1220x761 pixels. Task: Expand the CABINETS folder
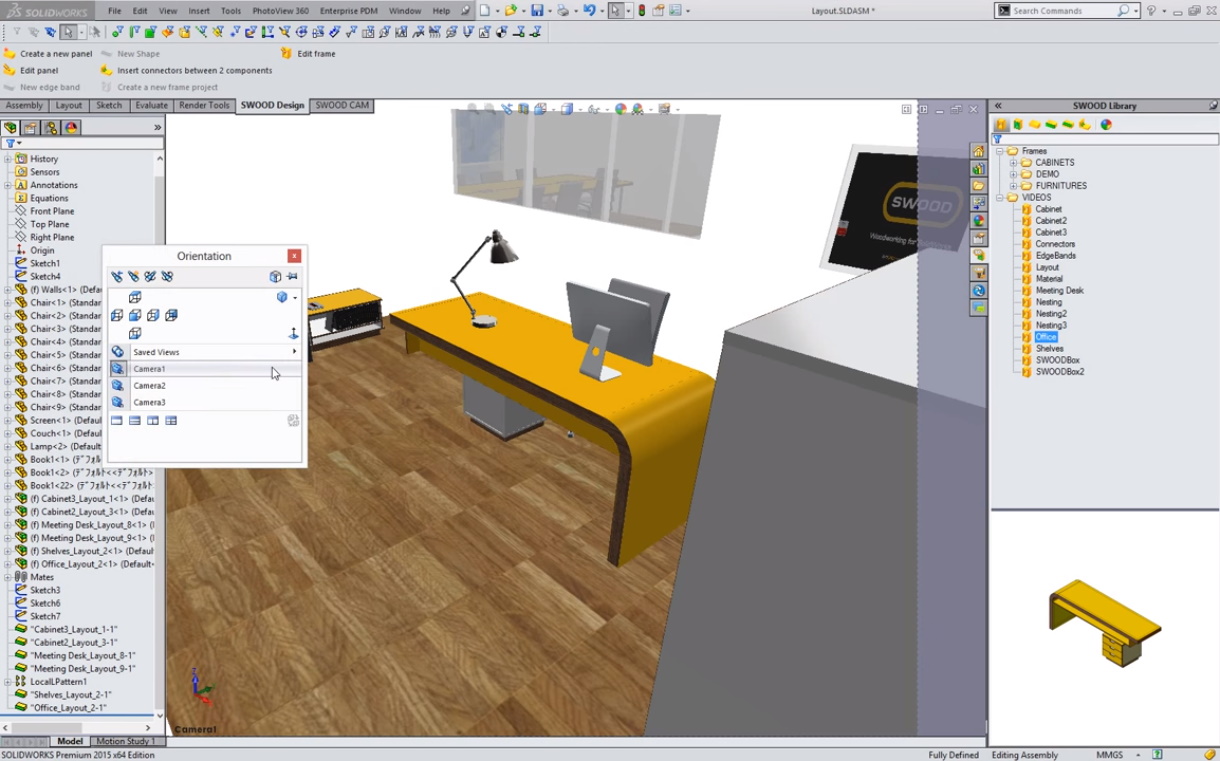pos(1013,163)
